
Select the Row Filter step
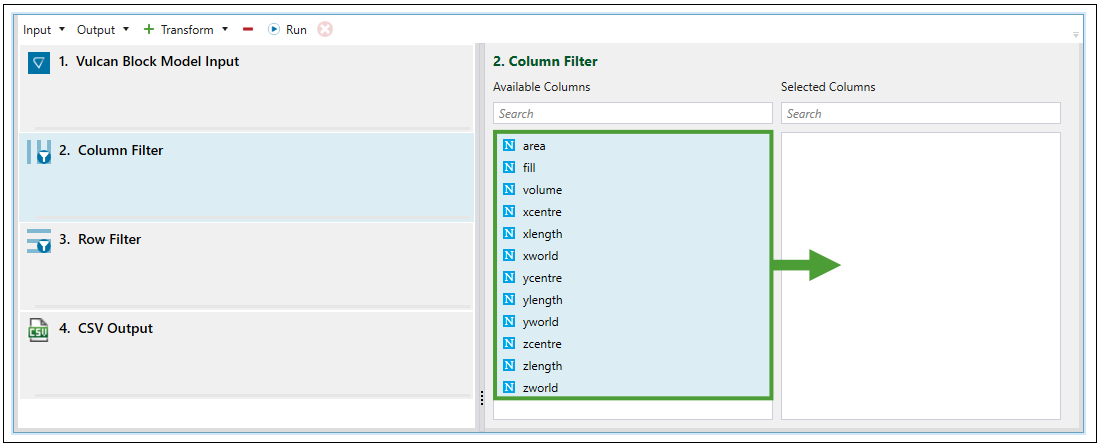(x=110, y=240)
